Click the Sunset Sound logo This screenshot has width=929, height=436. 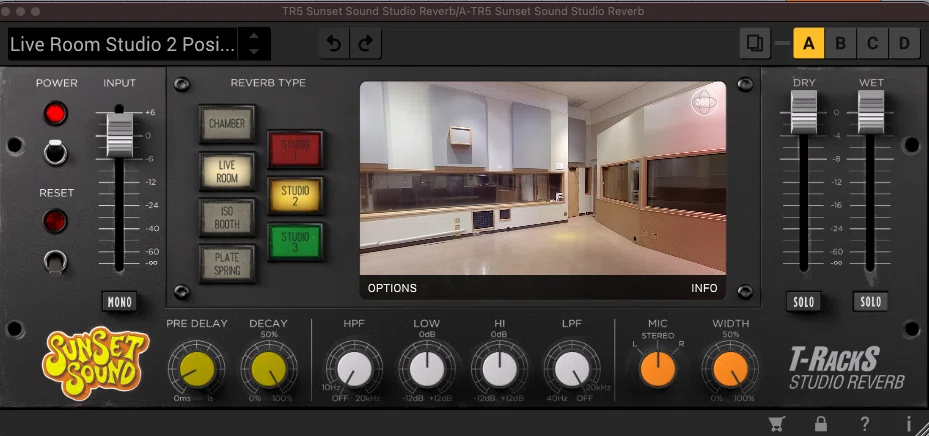pos(95,363)
